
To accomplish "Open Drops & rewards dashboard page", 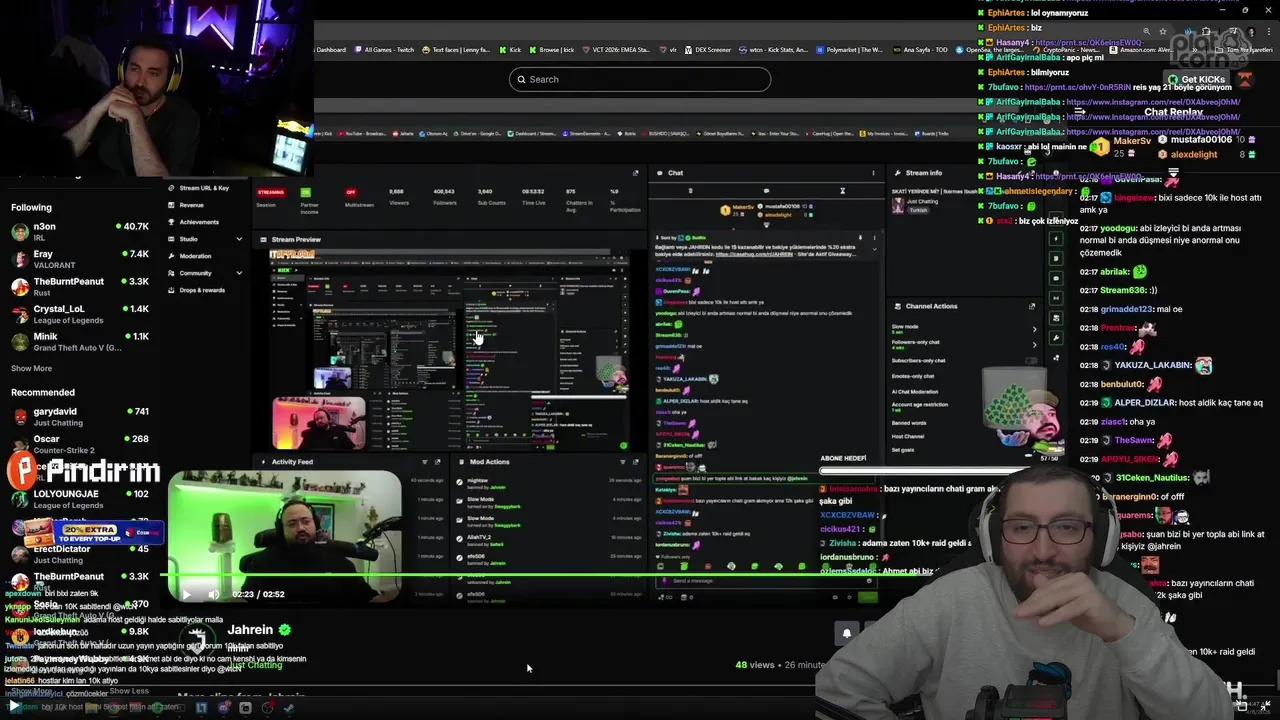I will pyautogui.click(x=202, y=290).
